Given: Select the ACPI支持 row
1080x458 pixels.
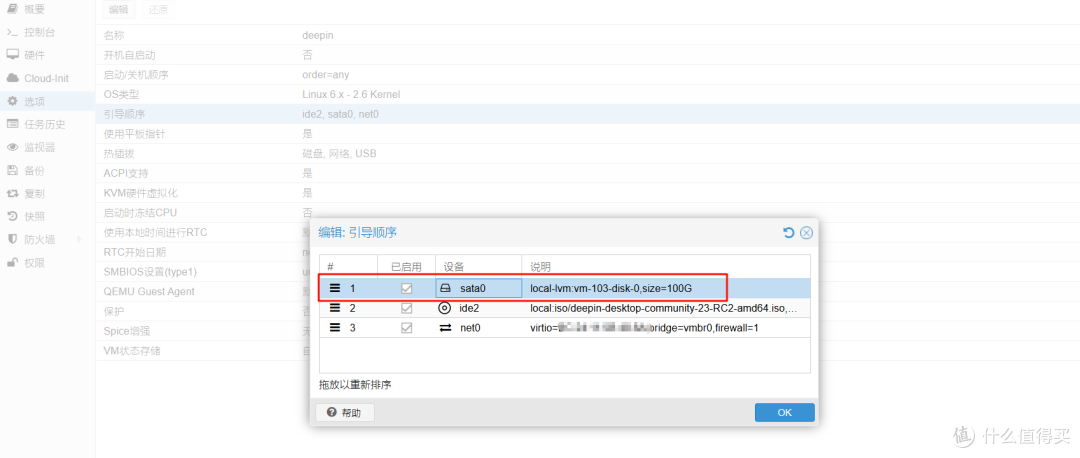Looking at the screenshot, I should (588, 173).
